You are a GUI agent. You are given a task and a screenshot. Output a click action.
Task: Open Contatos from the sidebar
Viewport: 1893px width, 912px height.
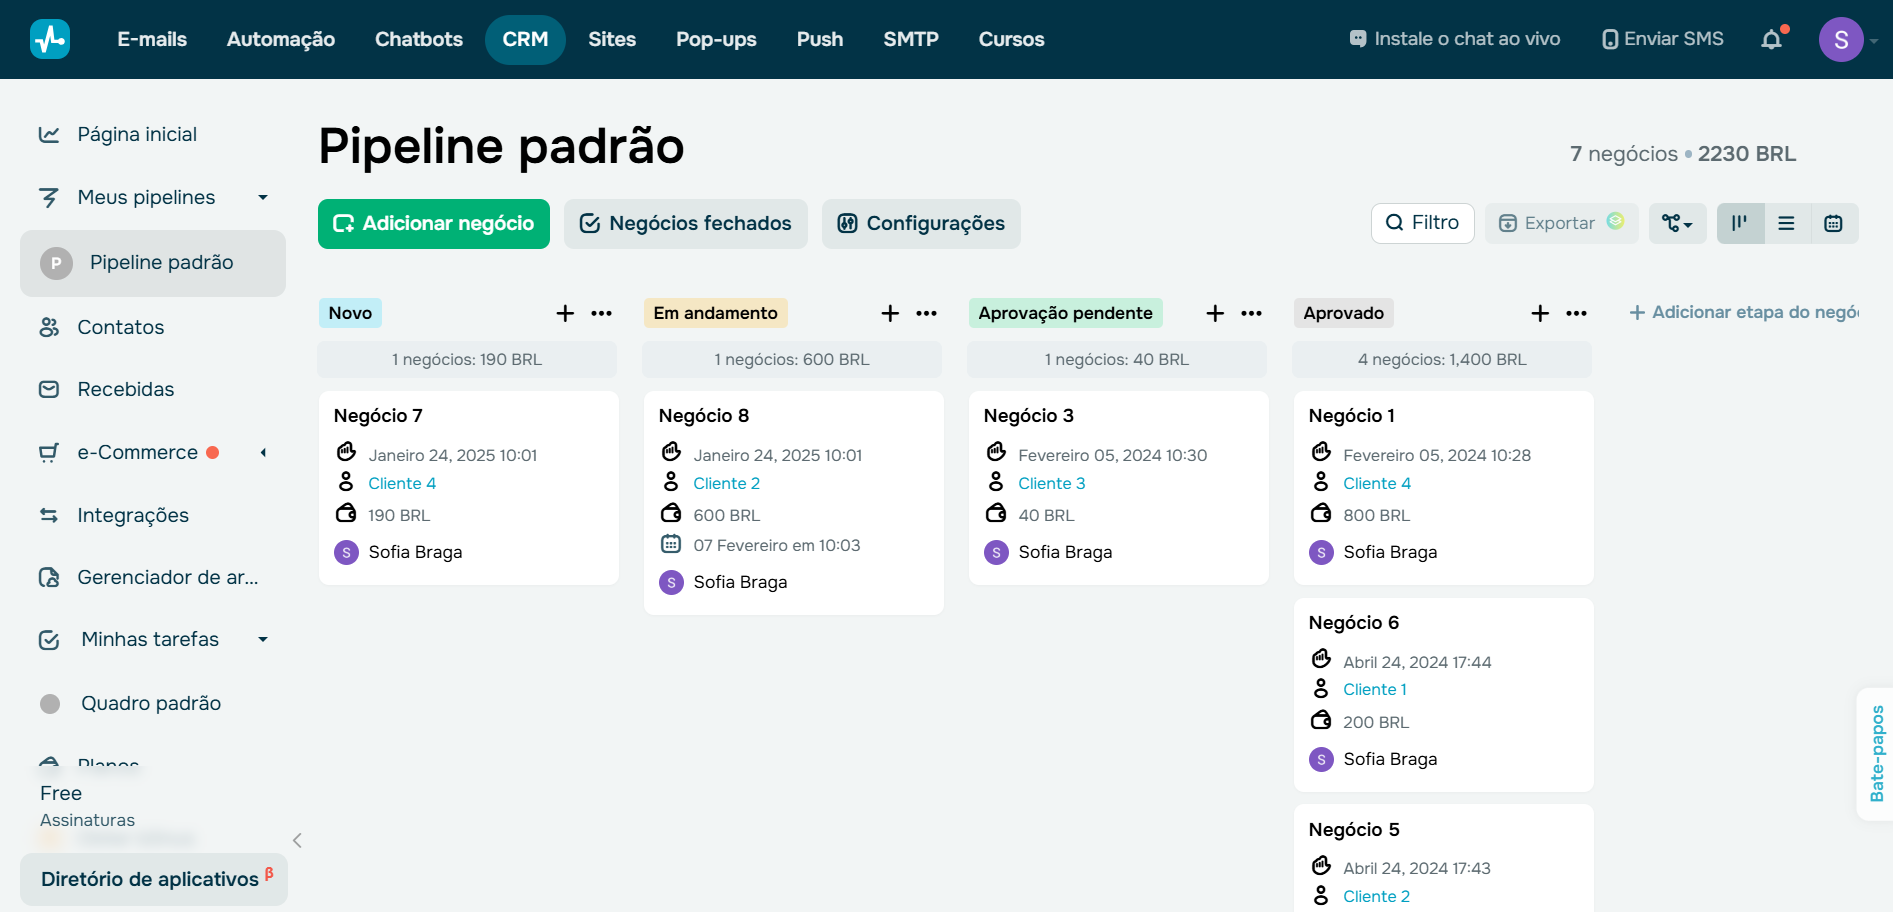120,327
